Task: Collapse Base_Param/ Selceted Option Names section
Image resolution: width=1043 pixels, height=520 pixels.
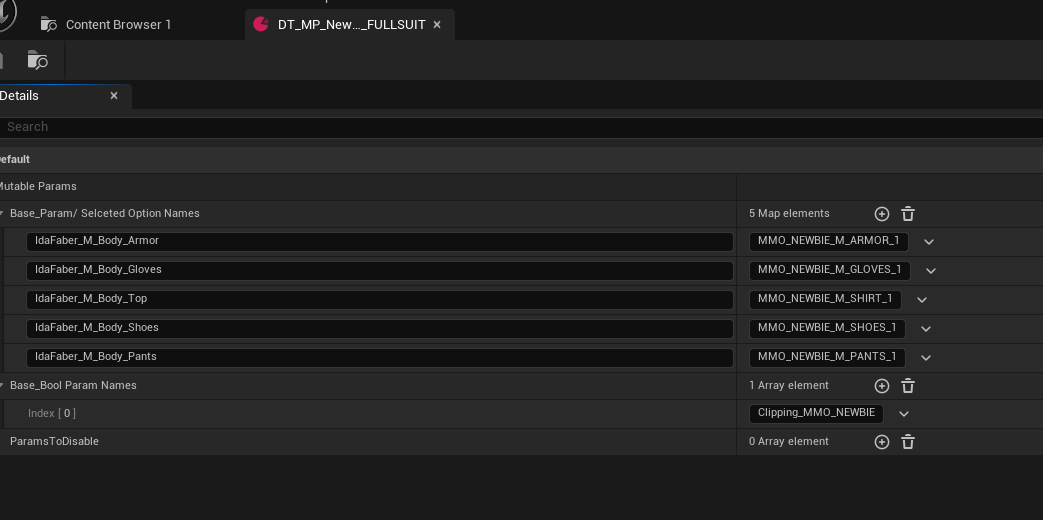Action: click(3, 214)
